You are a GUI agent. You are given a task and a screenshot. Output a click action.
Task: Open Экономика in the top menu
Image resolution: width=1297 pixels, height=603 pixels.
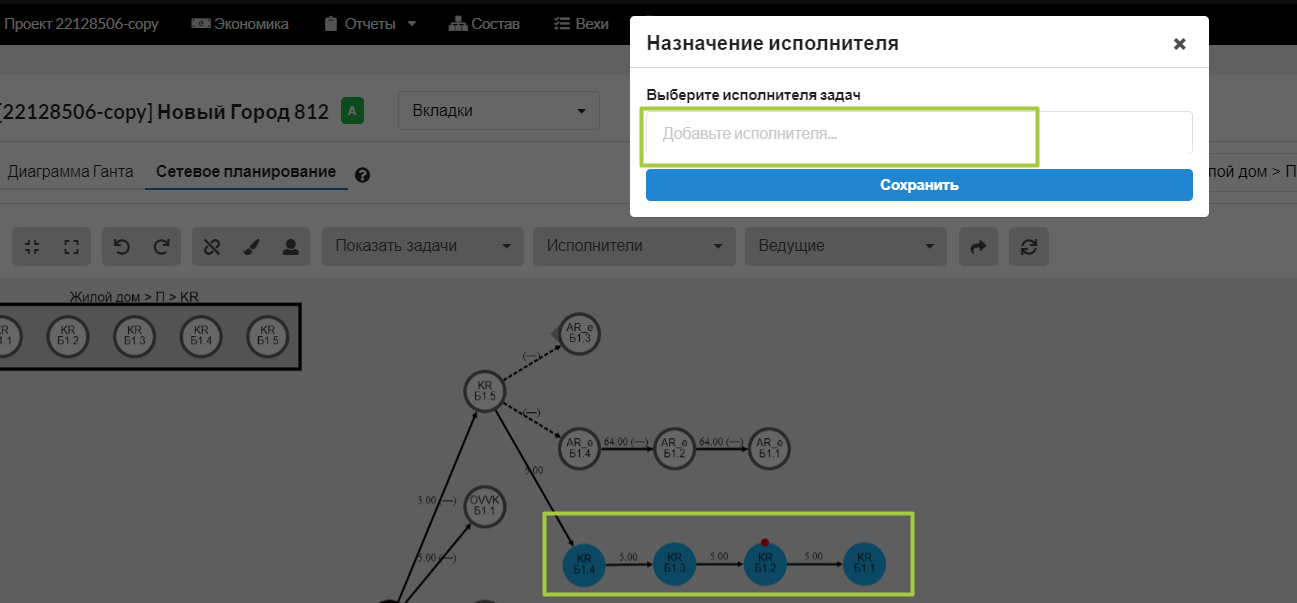(x=240, y=24)
